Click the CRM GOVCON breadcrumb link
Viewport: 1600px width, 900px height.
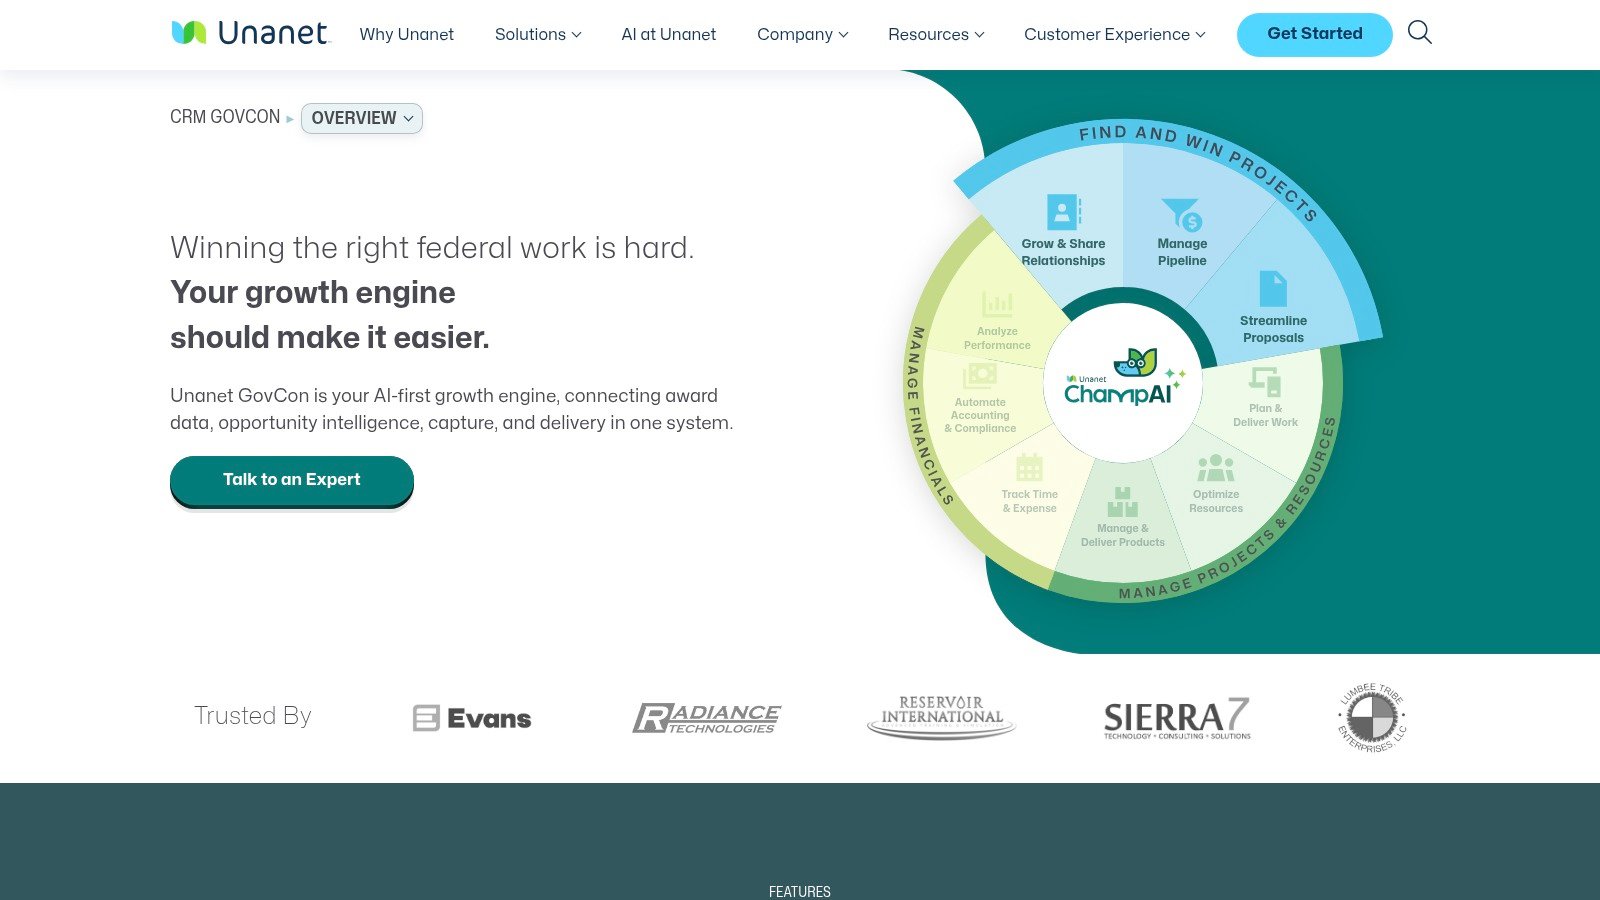pyautogui.click(x=225, y=117)
